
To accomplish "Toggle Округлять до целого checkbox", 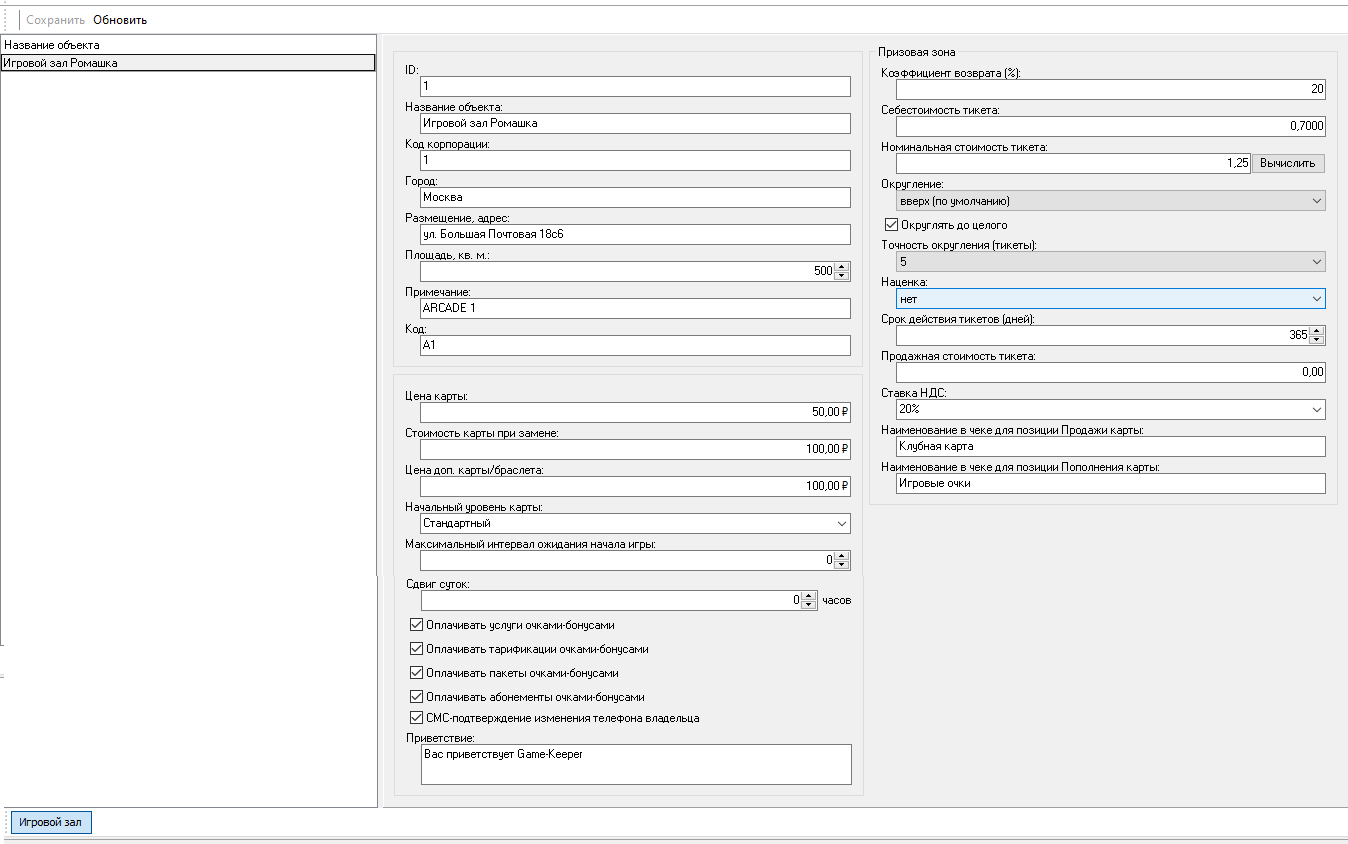I will coord(892,225).
